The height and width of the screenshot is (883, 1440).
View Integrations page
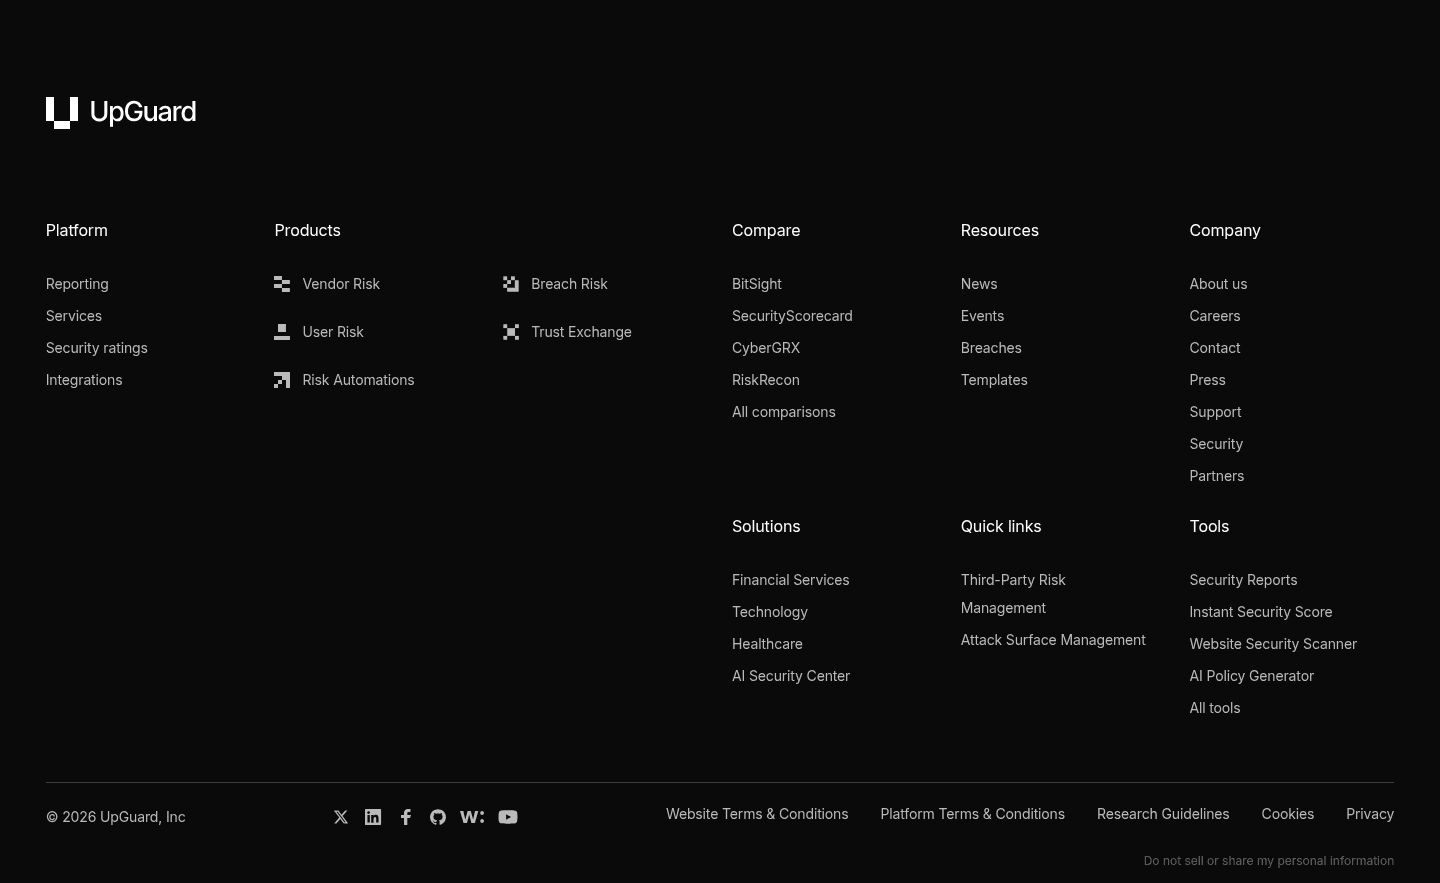pos(84,380)
